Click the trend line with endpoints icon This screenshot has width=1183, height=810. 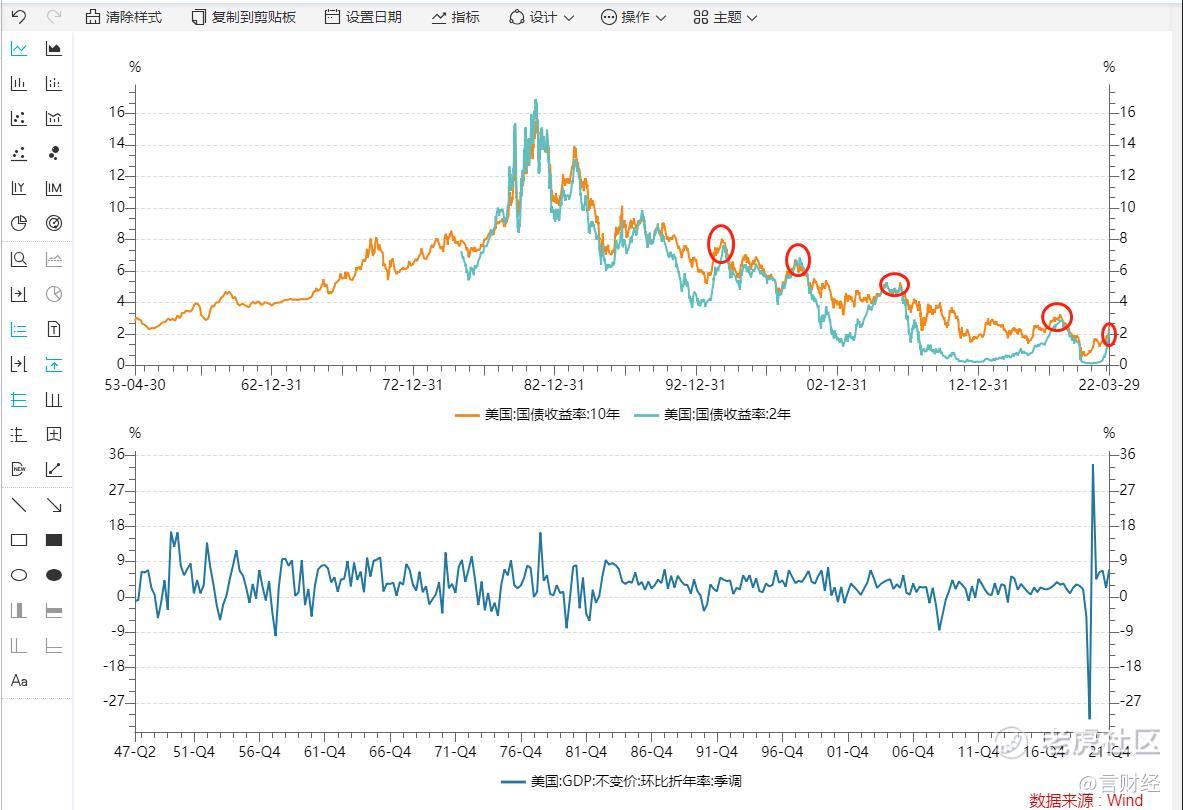click(54, 469)
